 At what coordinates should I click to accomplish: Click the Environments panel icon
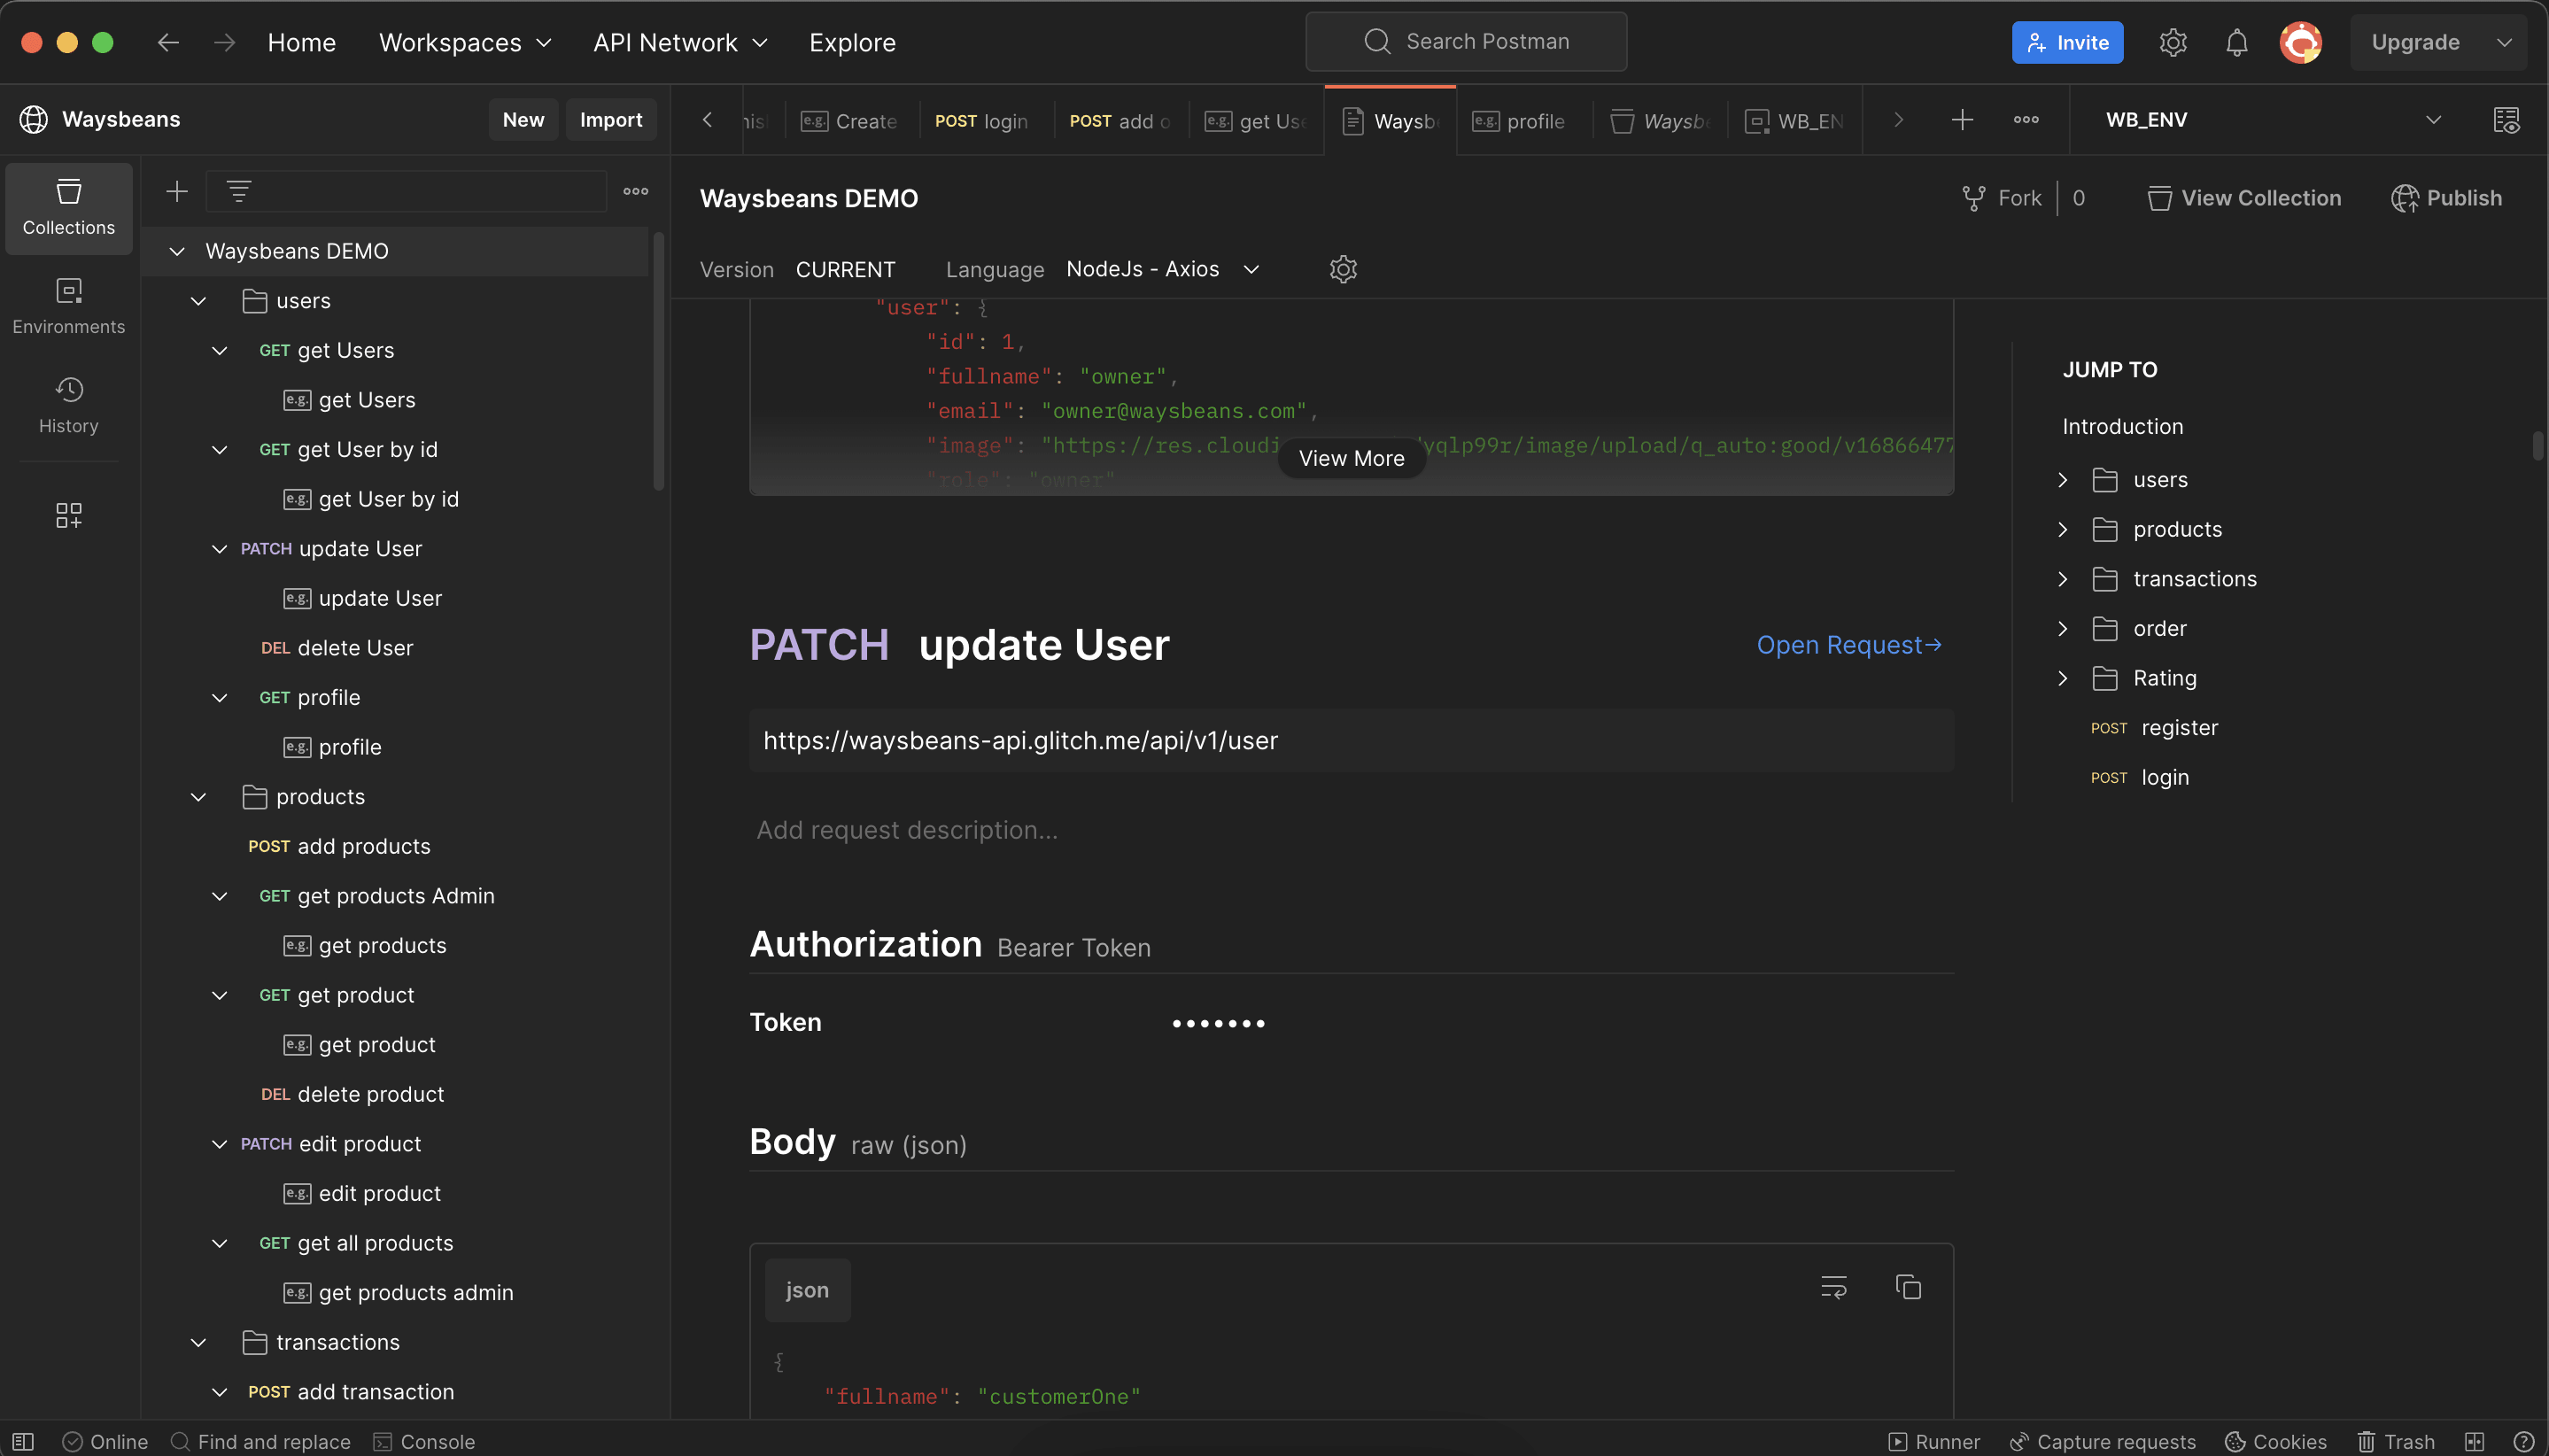(68, 306)
